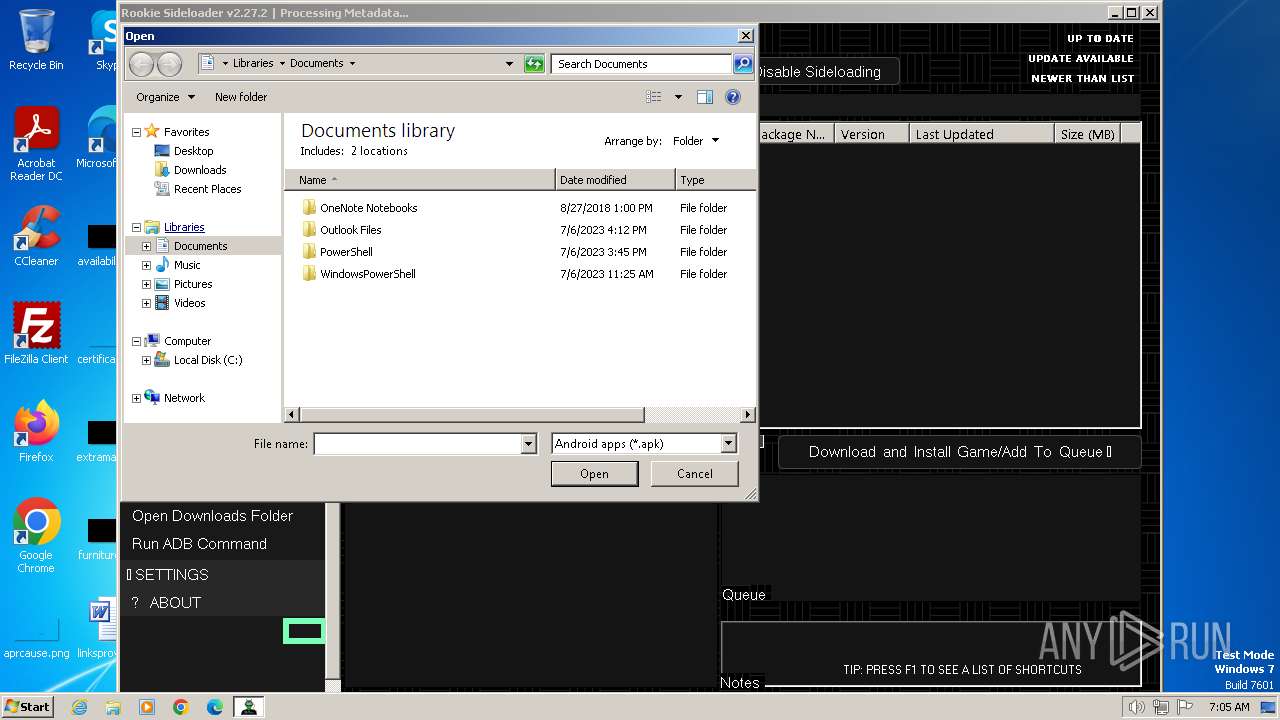
Task: Click Download and Install Game/Add To Queue
Action: [960, 452]
